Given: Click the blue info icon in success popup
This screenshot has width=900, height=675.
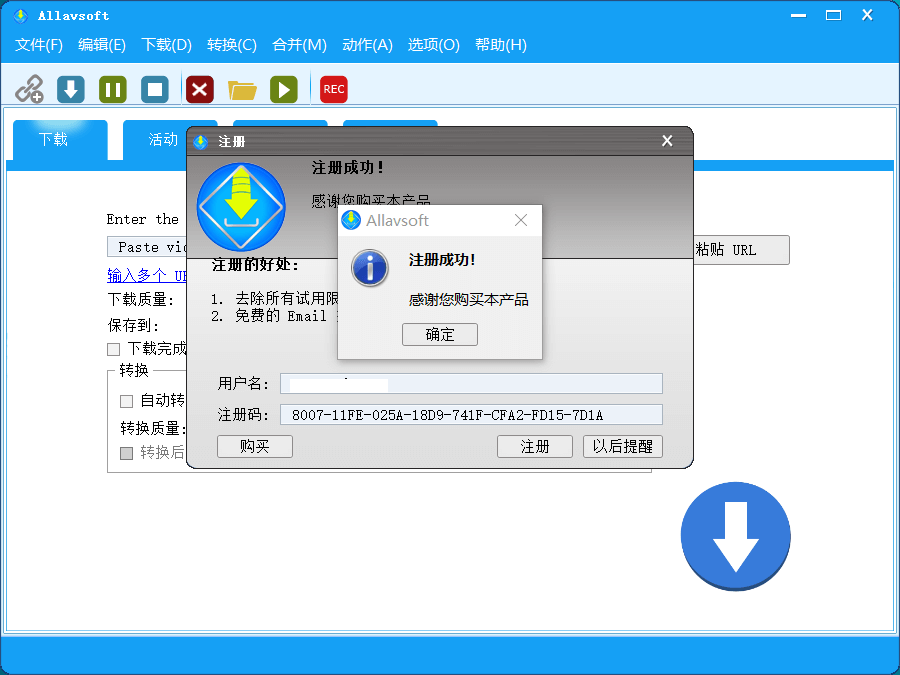Looking at the screenshot, I should (369, 268).
